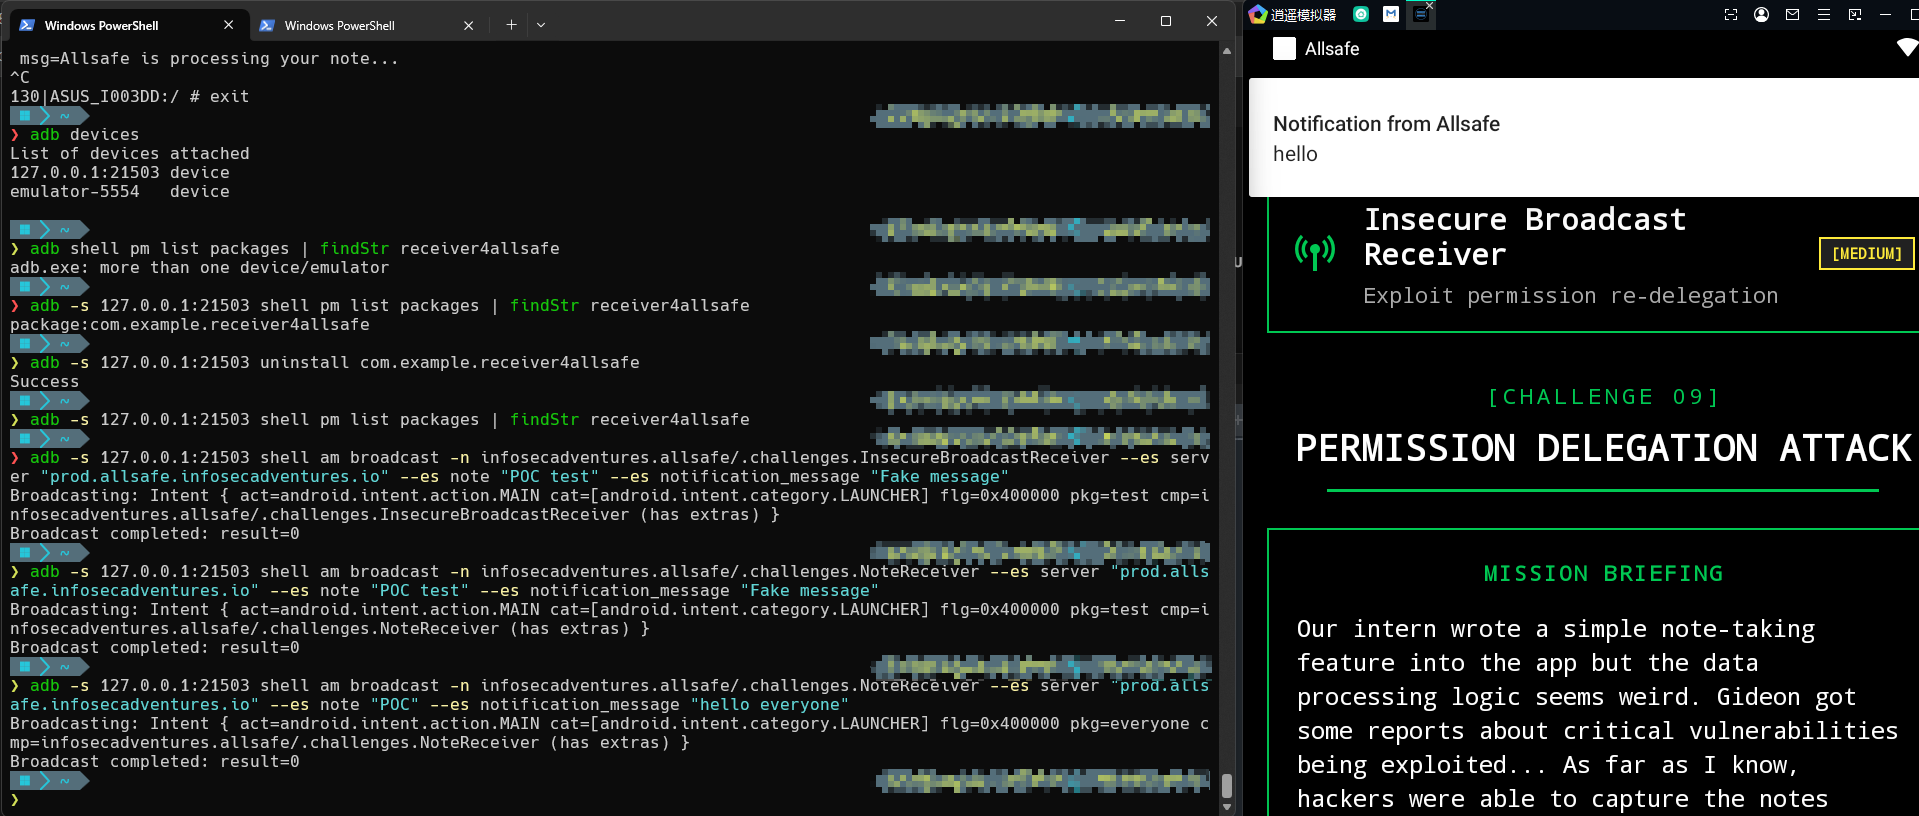Click the 'ASUS_I003DD:/ # exit' line
Viewport: 1919px width, 816px height.
[x=130, y=97]
